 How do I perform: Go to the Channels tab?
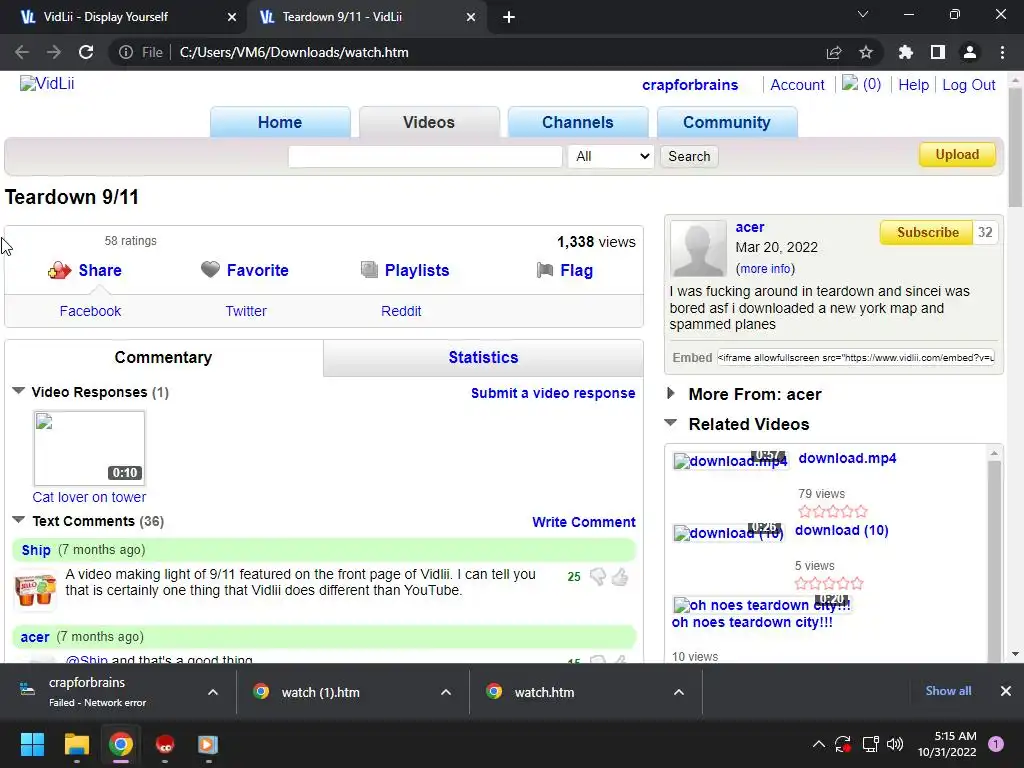point(578,122)
